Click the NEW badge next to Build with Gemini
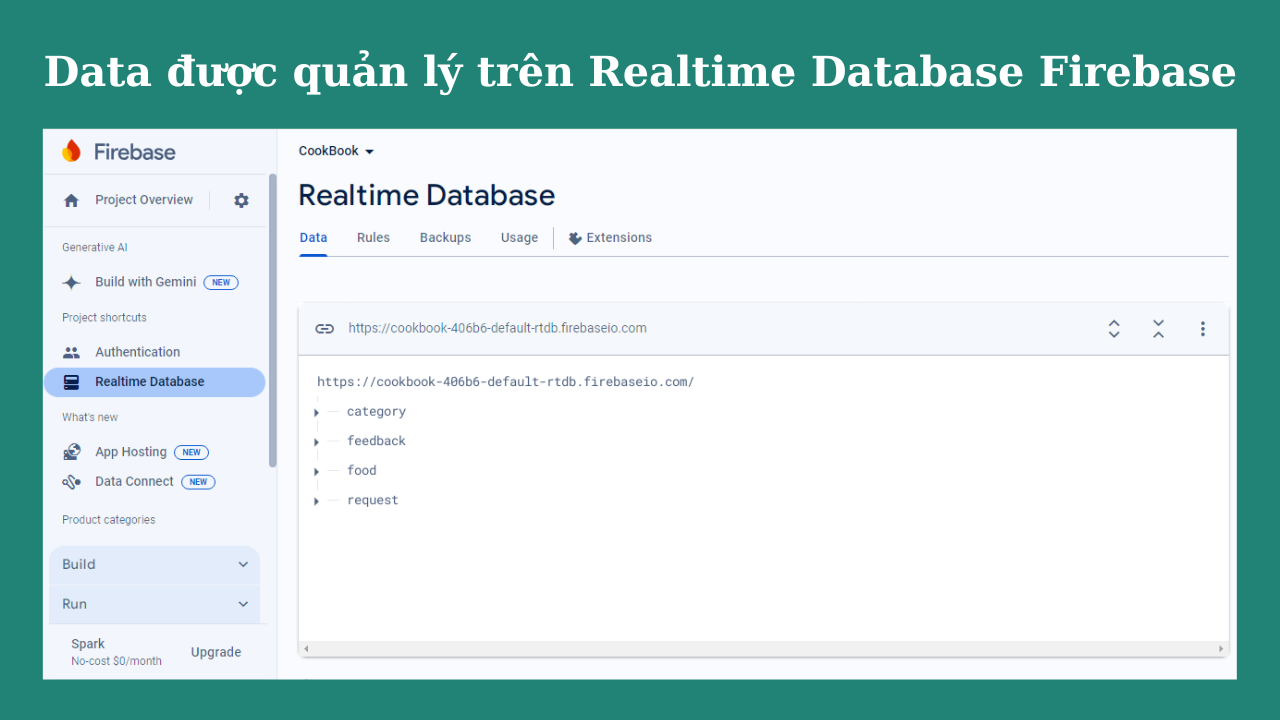Viewport: 1280px width, 720px height. (221, 282)
